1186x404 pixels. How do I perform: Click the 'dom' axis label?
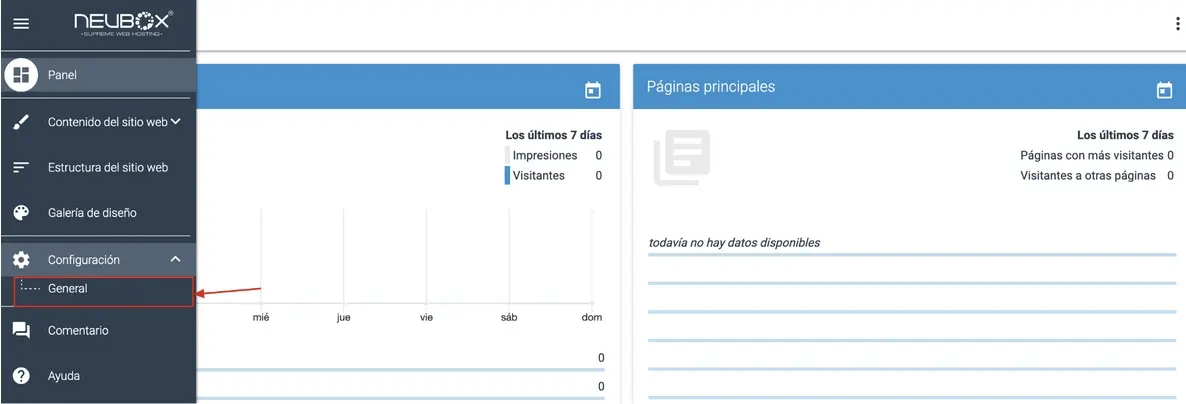(x=591, y=318)
